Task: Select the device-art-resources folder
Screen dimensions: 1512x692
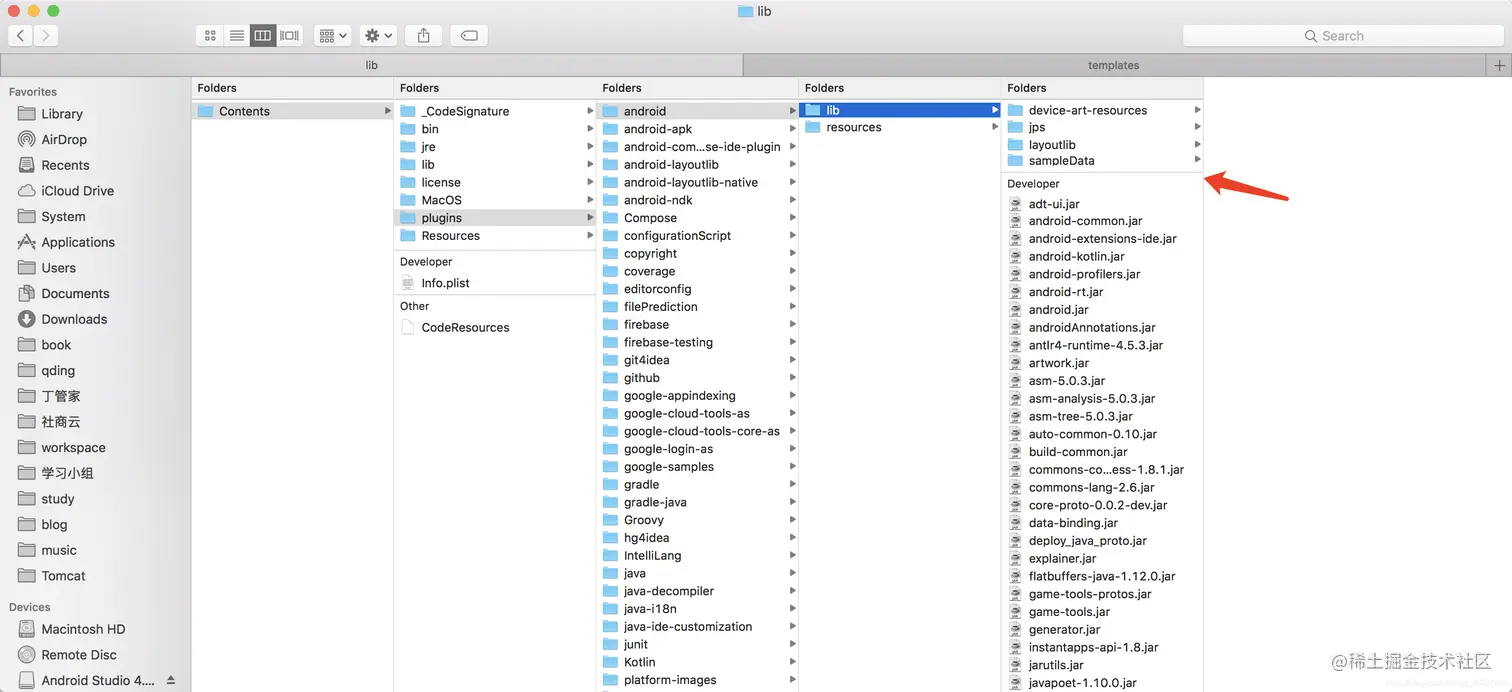Action: (1102, 110)
